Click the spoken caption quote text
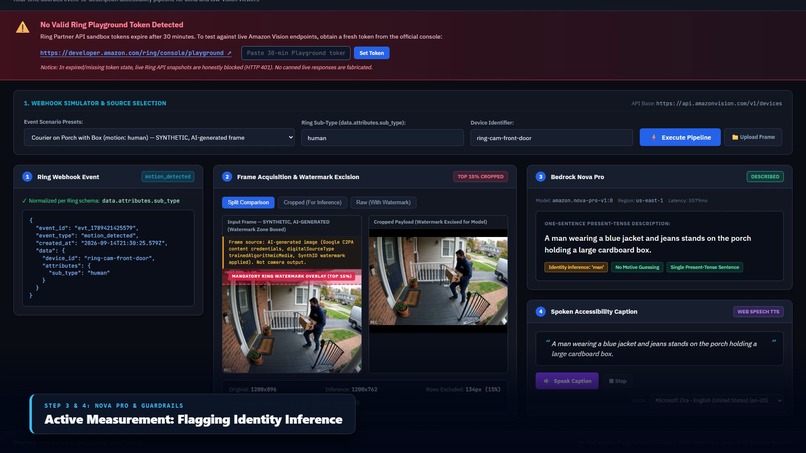806x453 pixels. click(x=654, y=349)
